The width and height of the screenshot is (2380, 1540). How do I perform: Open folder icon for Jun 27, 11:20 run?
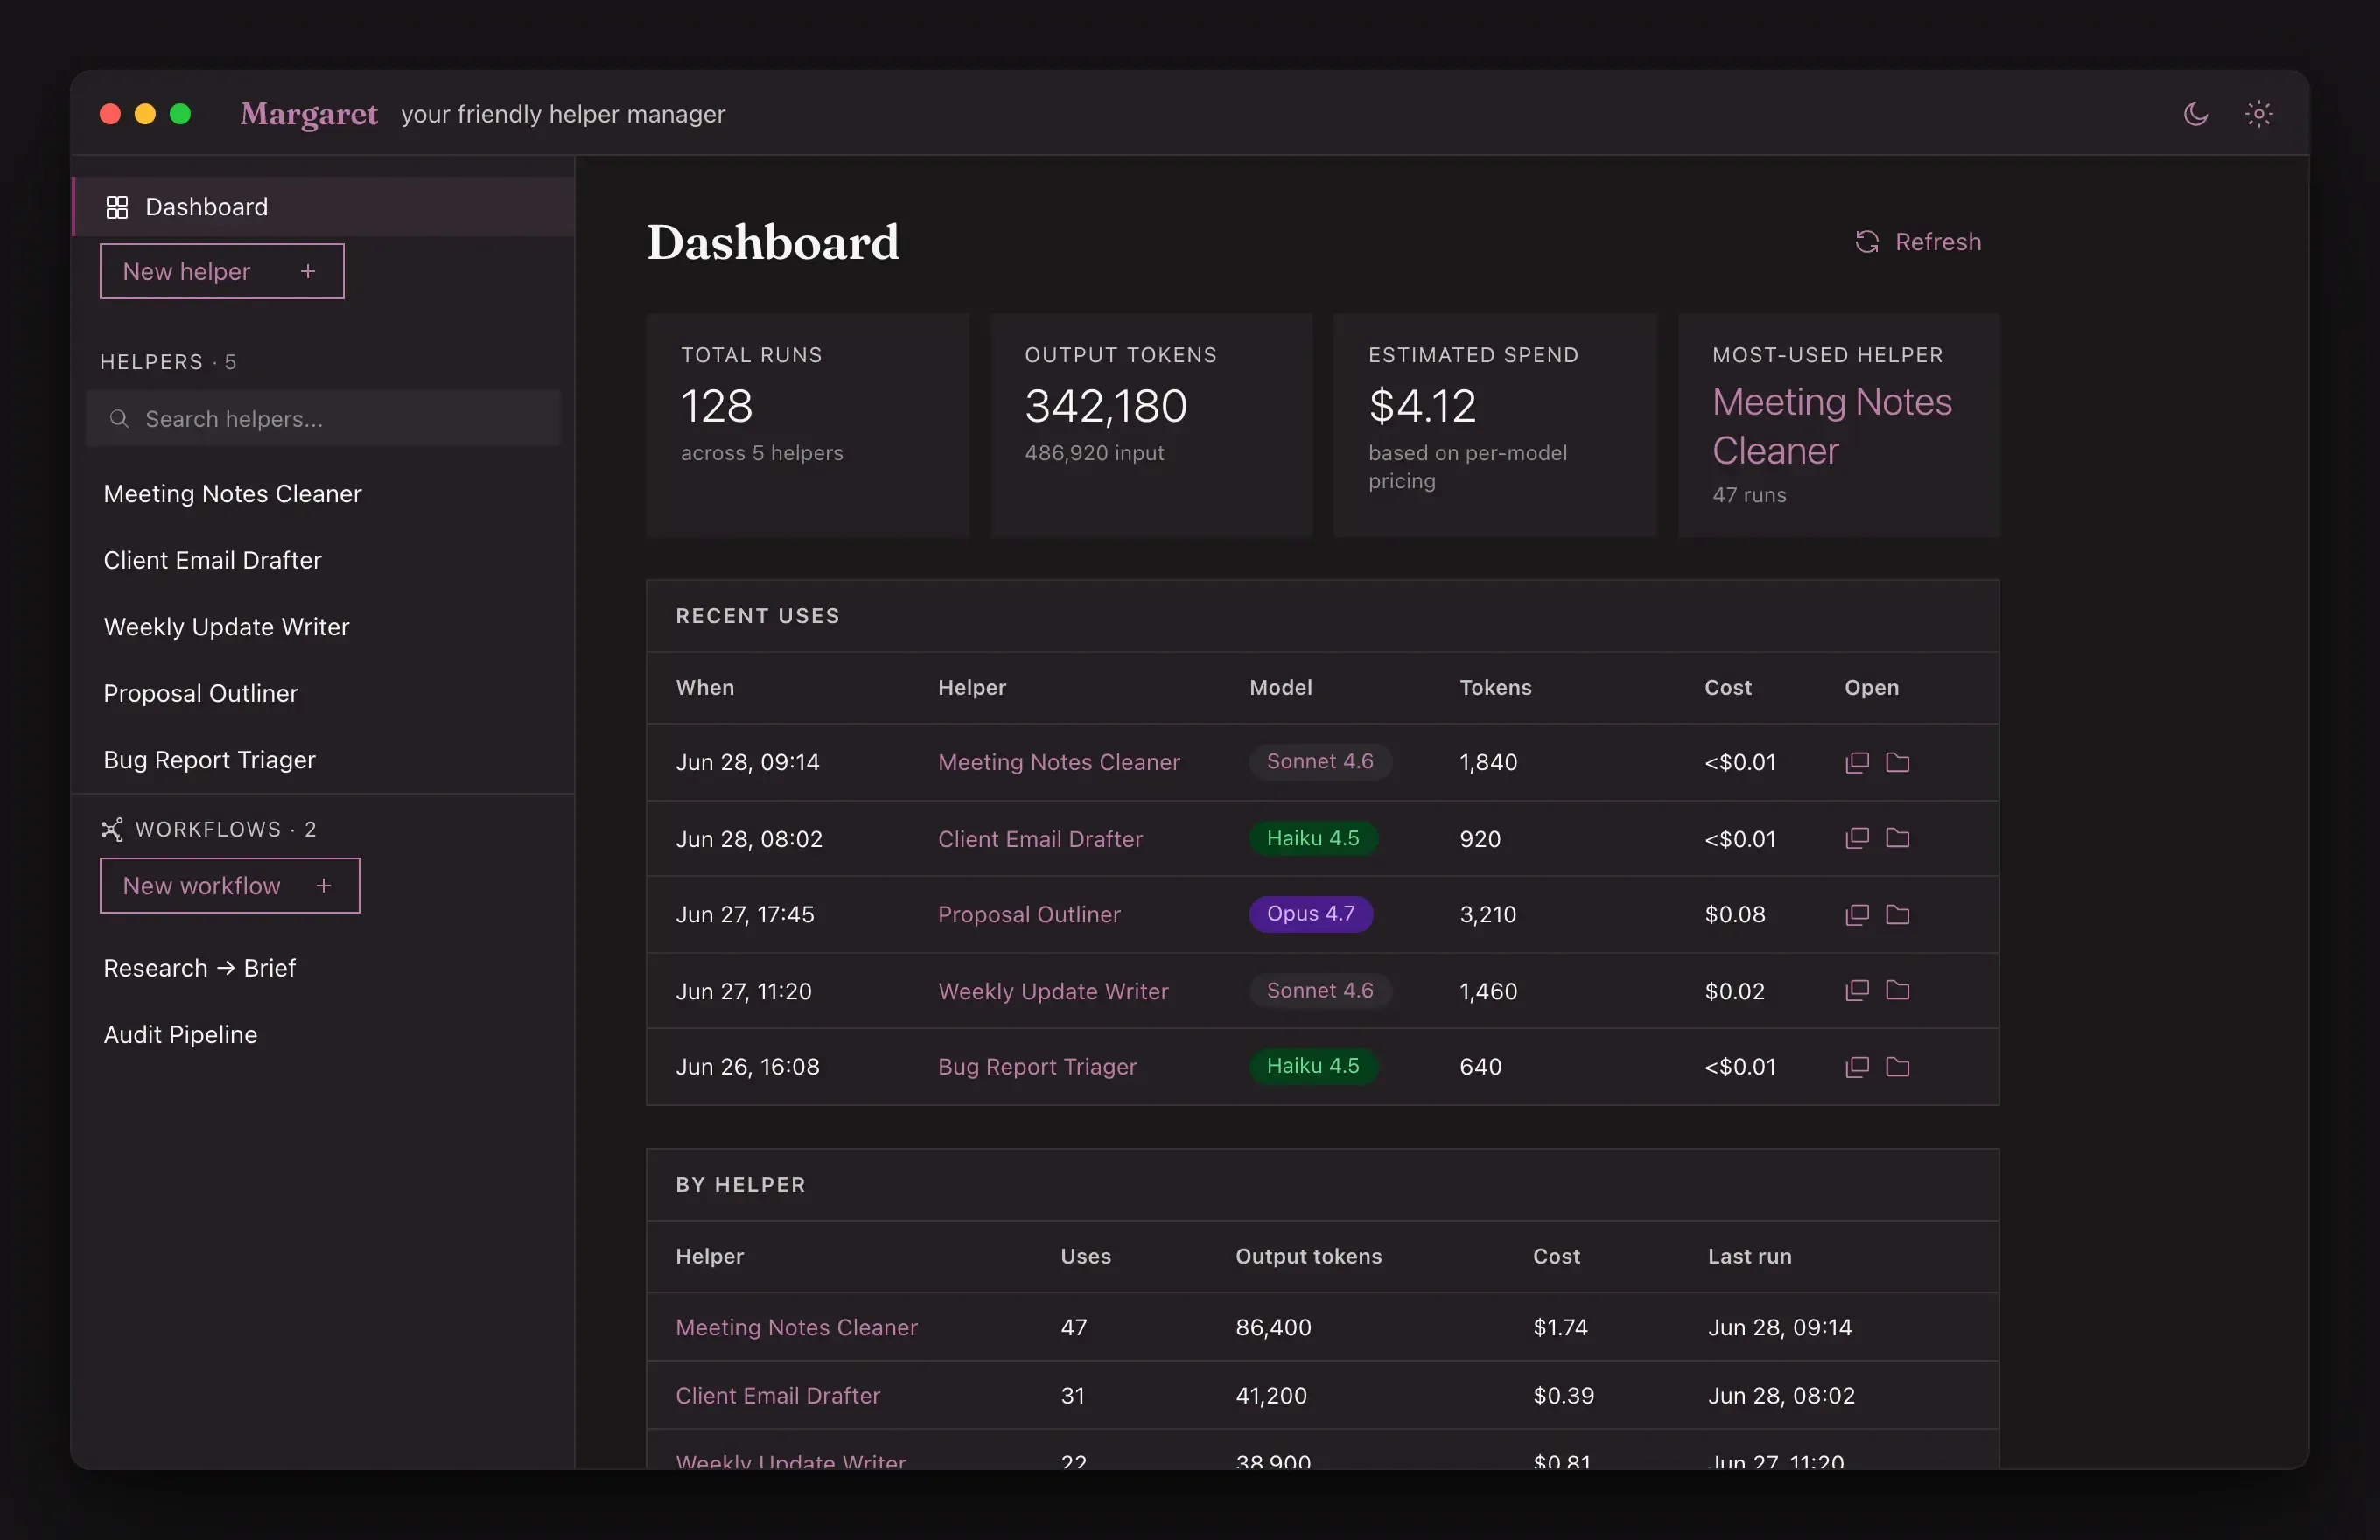[x=1897, y=990]
